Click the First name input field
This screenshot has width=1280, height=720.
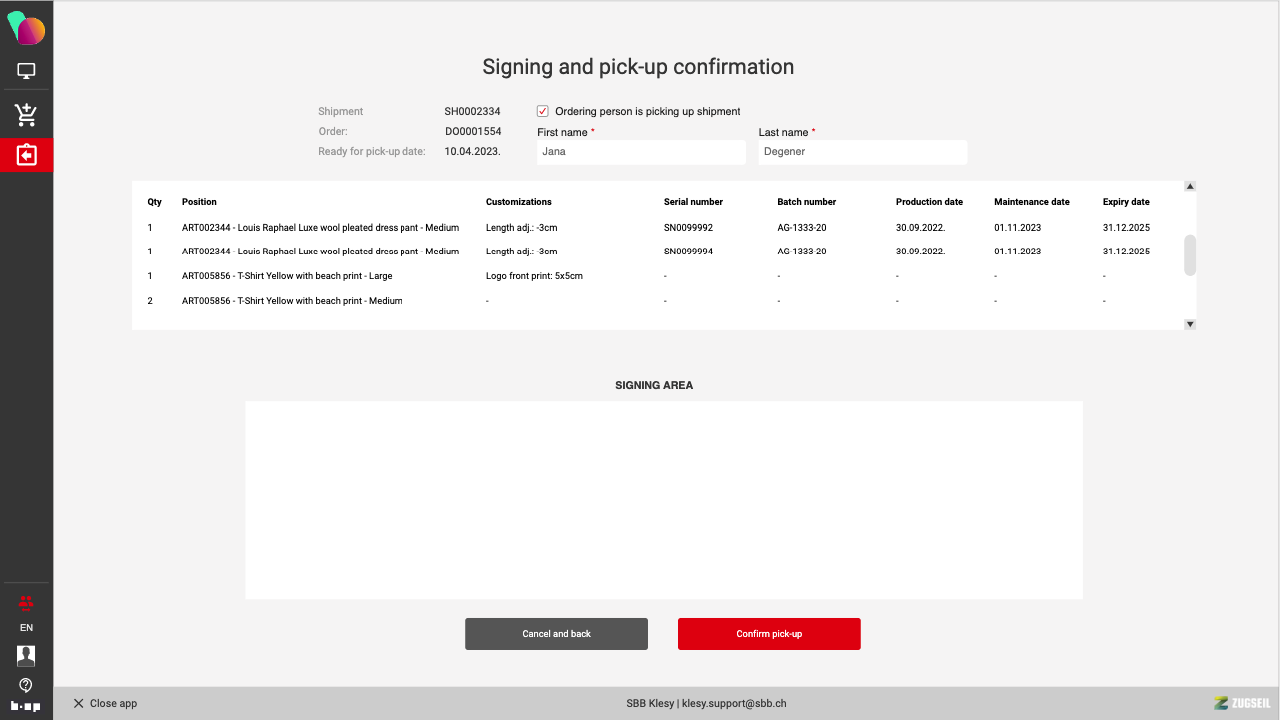[x=640, y=152]
